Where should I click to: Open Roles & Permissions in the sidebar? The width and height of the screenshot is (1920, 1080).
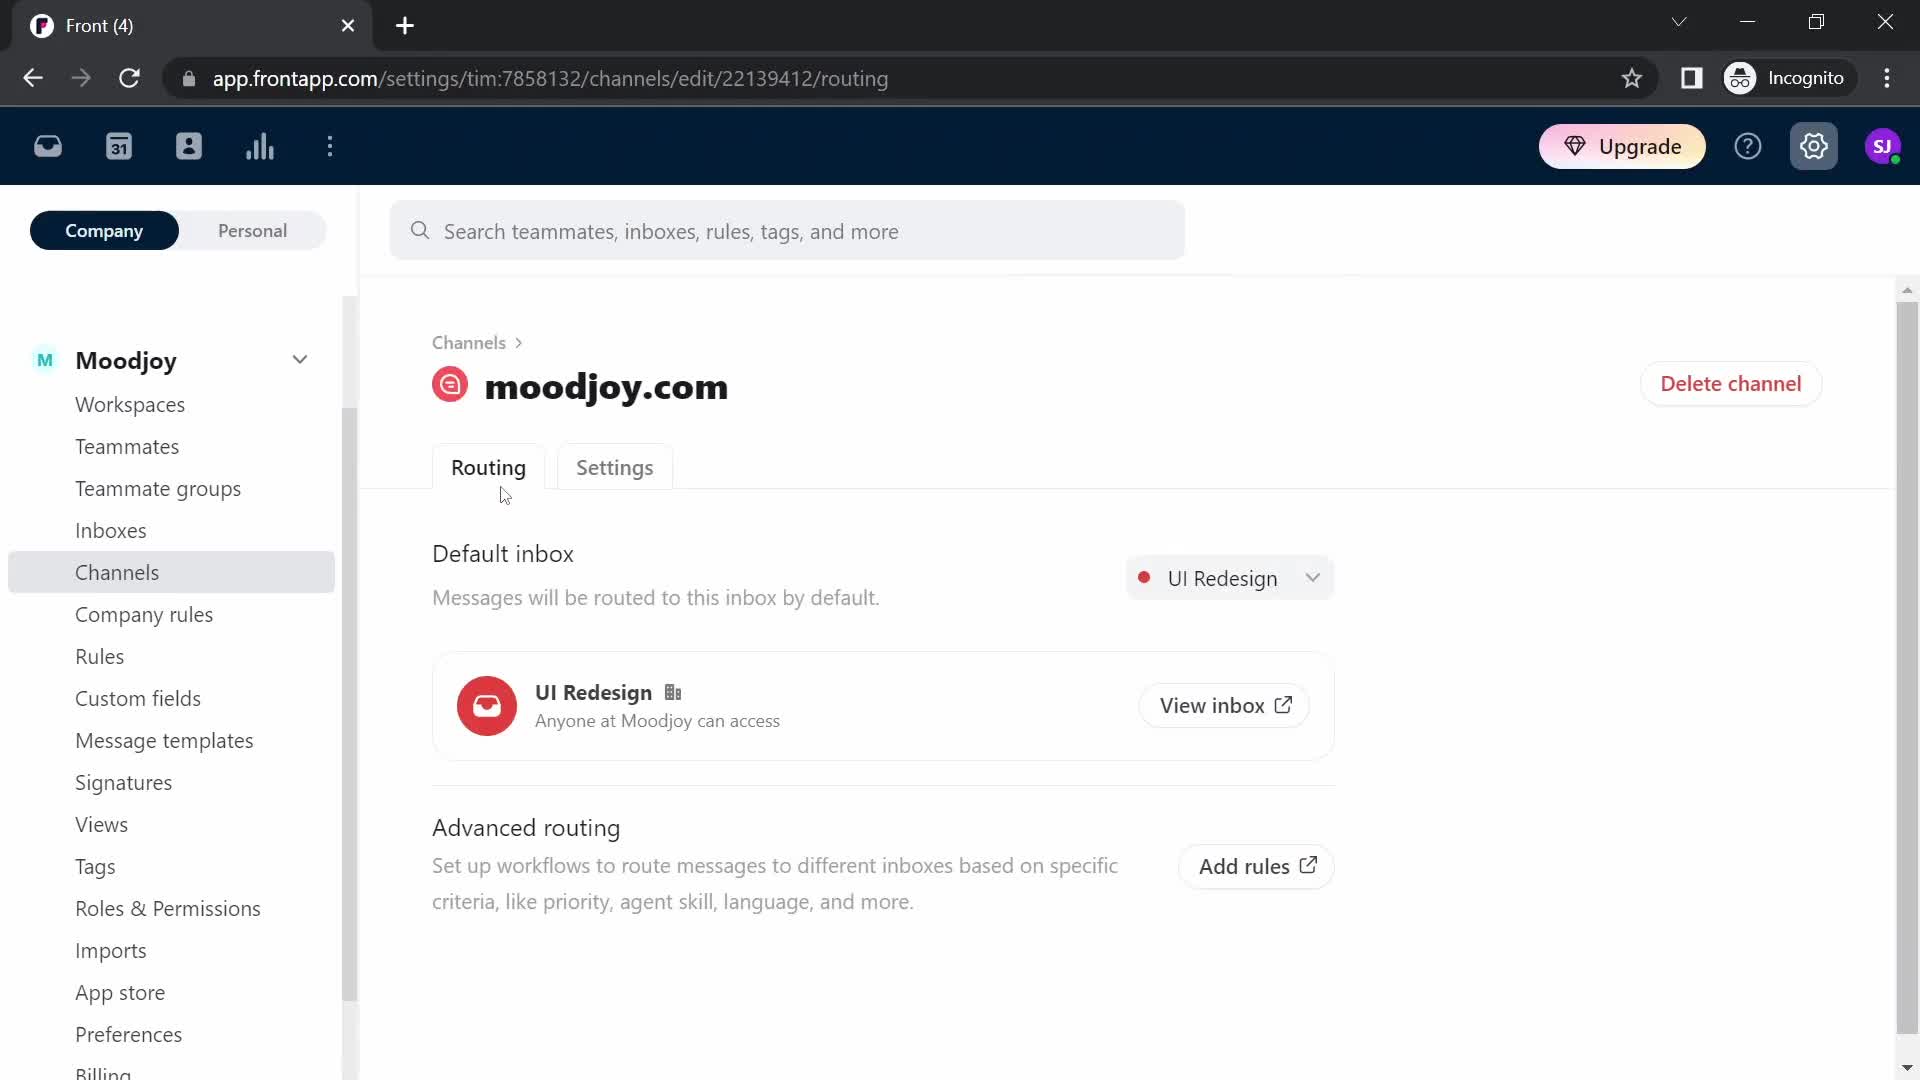click(x=168, y=909)
